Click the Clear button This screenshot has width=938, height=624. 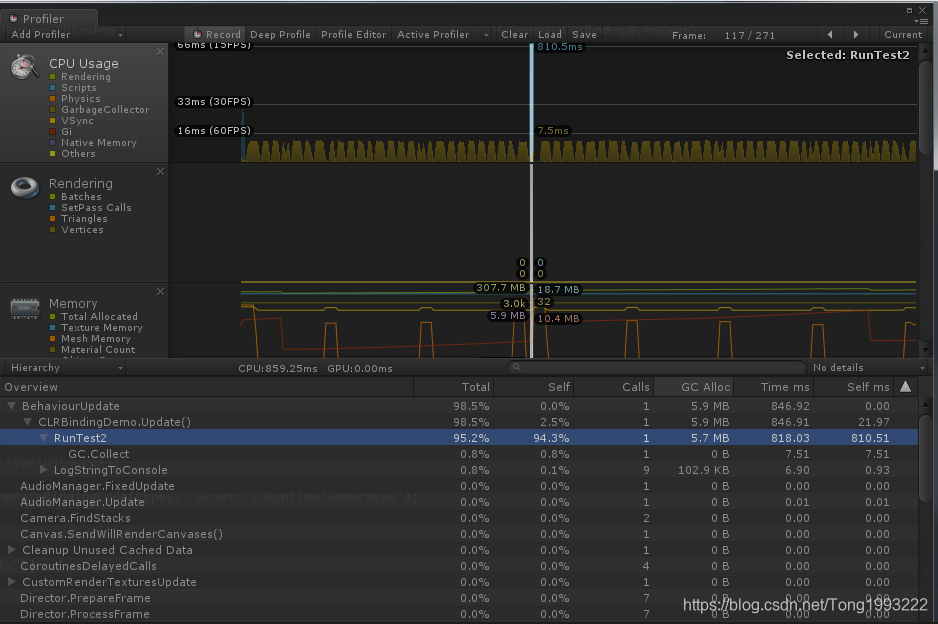coord(514,35)
